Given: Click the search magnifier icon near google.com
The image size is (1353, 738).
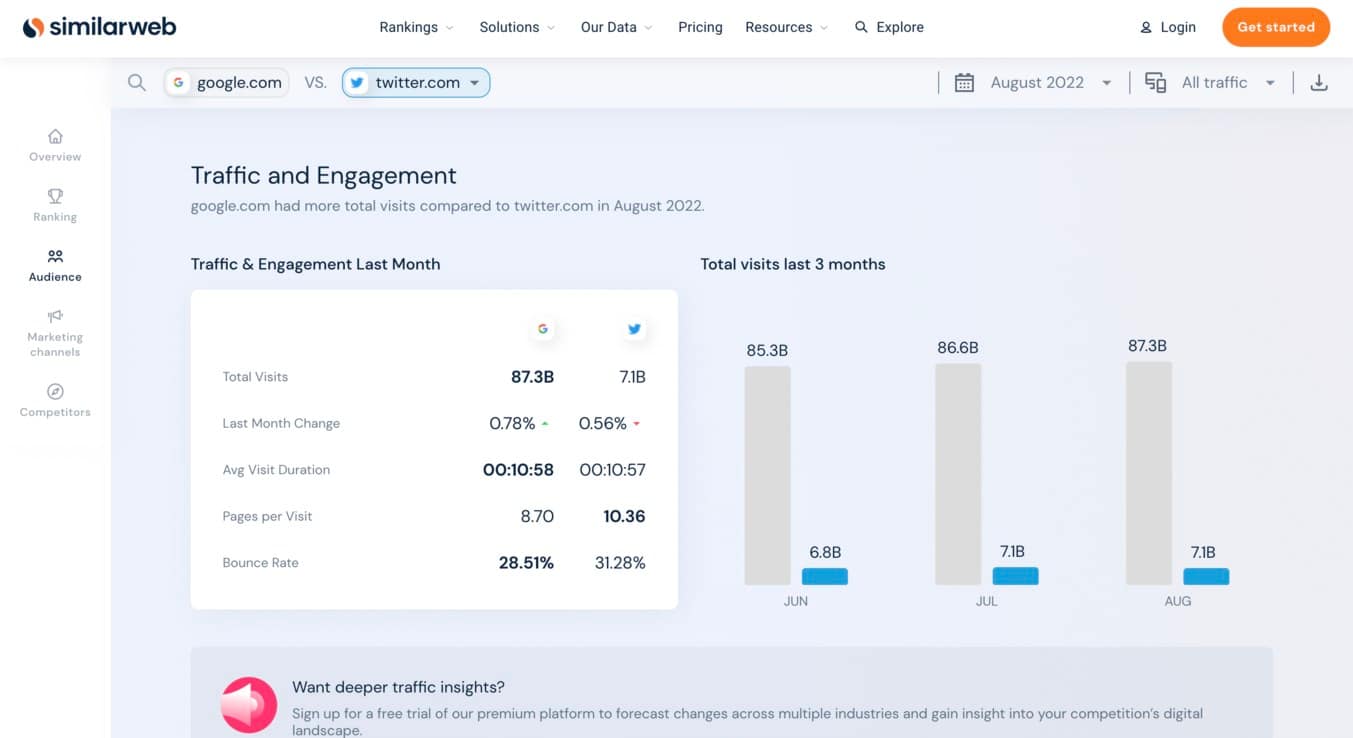Looking at the screenshot, I should (x=137, y=82).
